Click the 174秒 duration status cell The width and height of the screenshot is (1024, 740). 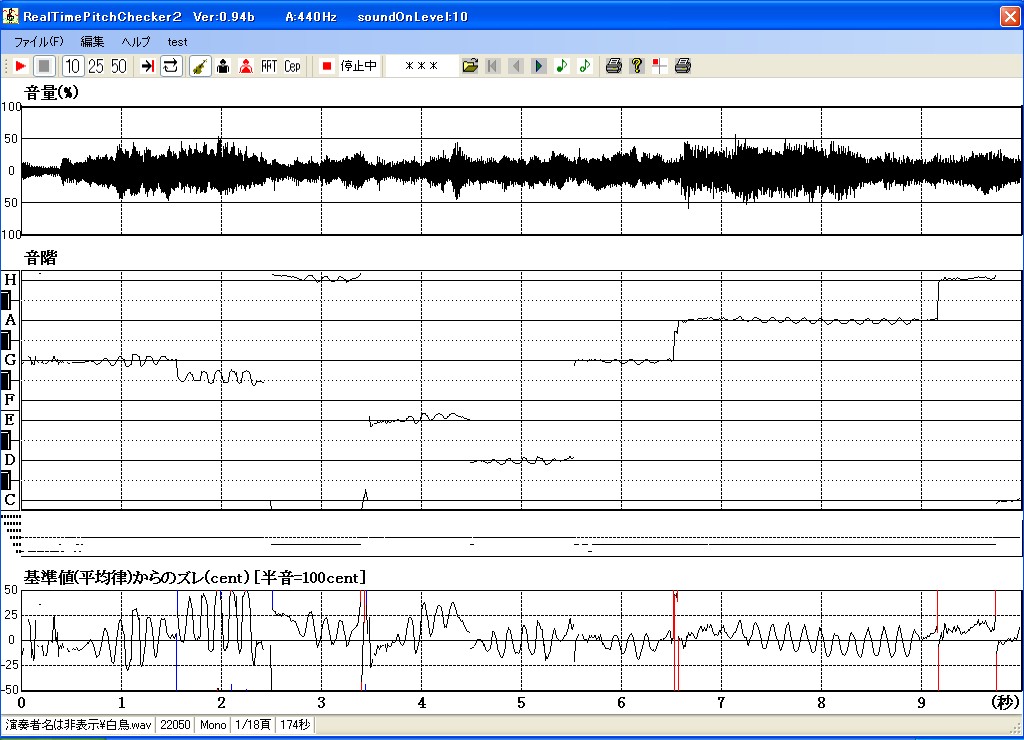(295, 725)
